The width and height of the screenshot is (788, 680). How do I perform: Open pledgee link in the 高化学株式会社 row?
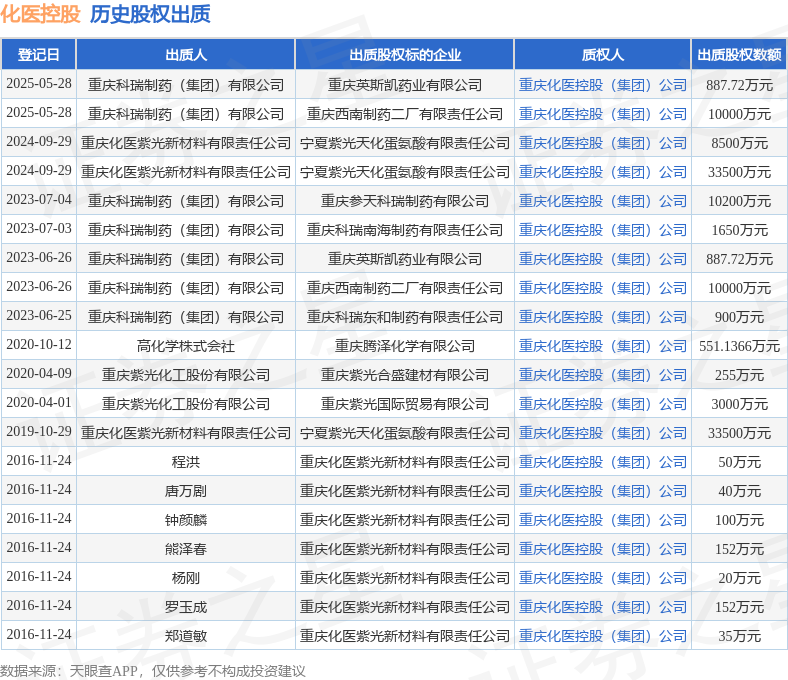click(602, 346)
